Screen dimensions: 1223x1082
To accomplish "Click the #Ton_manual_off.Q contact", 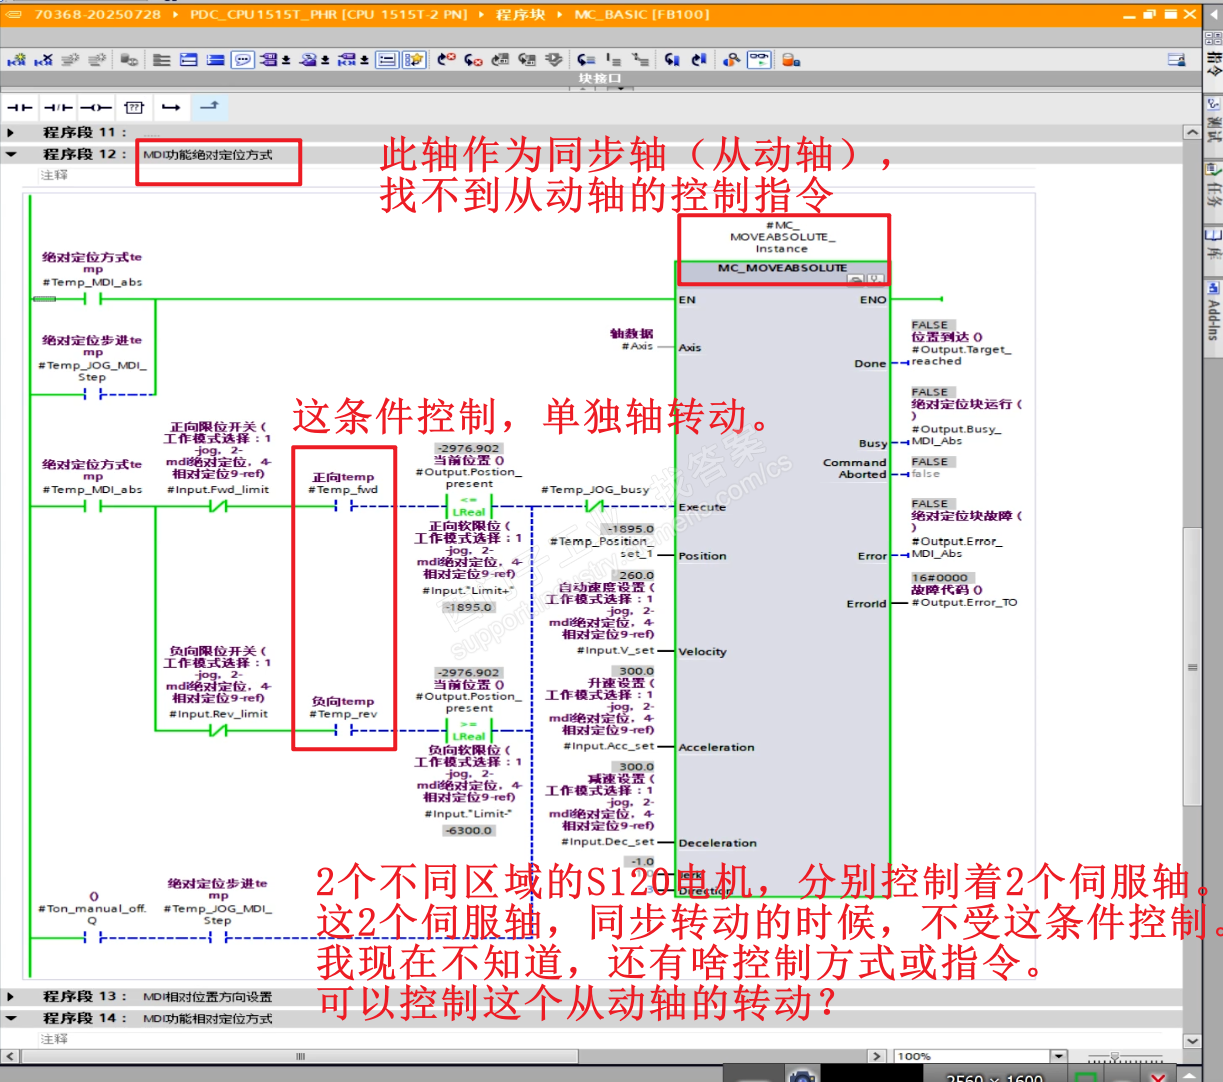I will (93, 938).
